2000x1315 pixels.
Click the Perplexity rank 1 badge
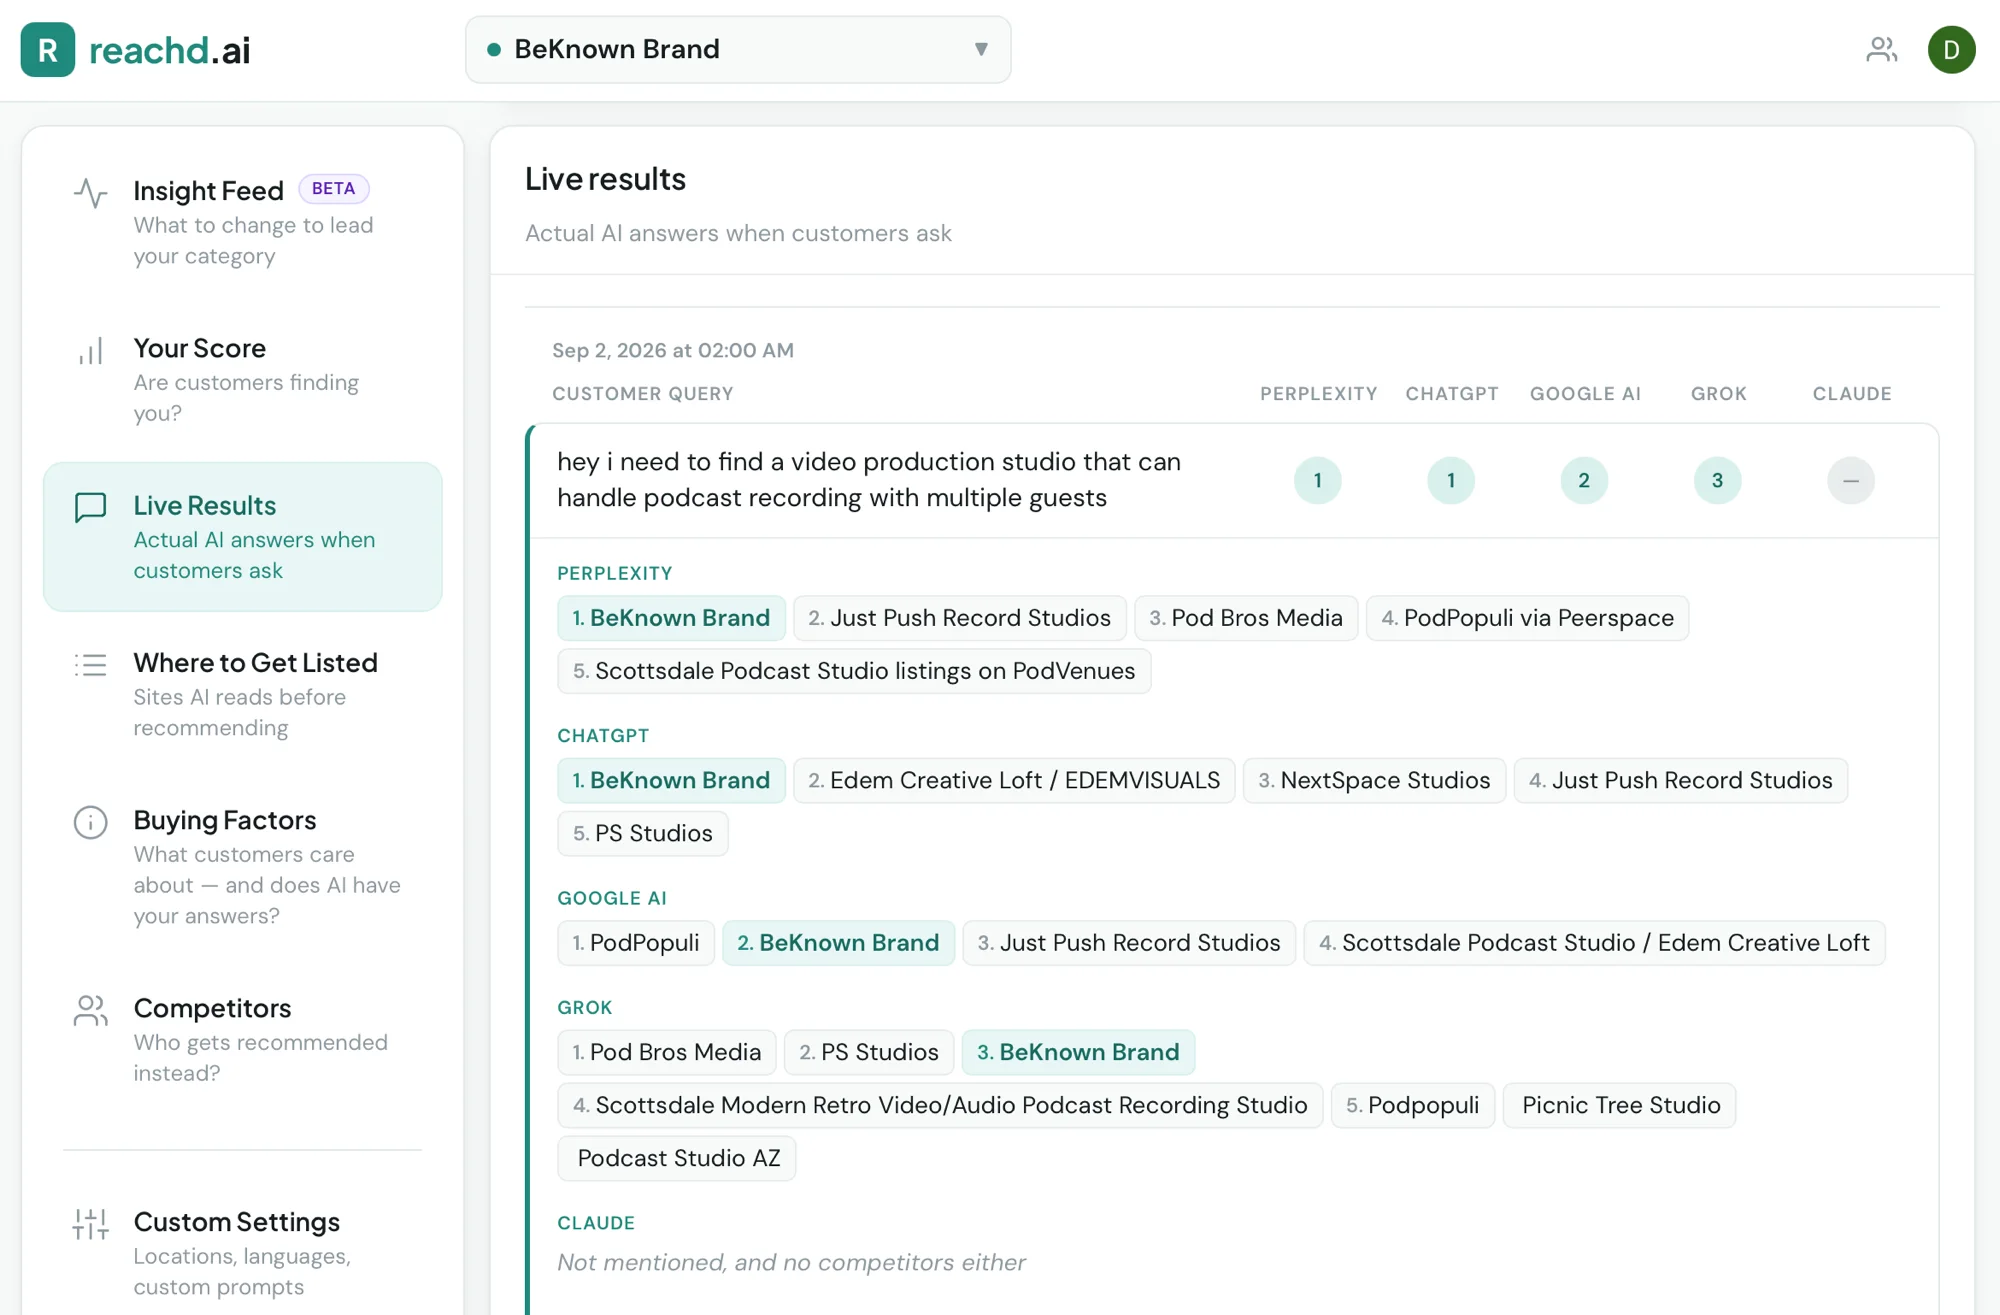point(1317,480)
